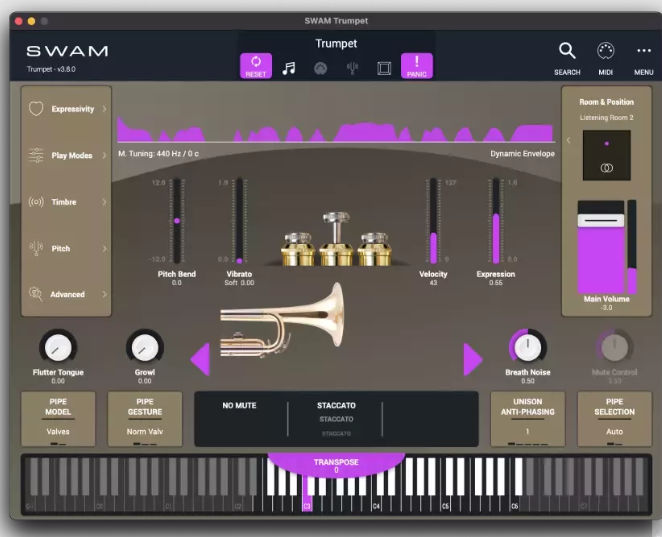Click the Play Modes sliders icon
Viewport: 662px width, 537px height.
pos(36,155)
